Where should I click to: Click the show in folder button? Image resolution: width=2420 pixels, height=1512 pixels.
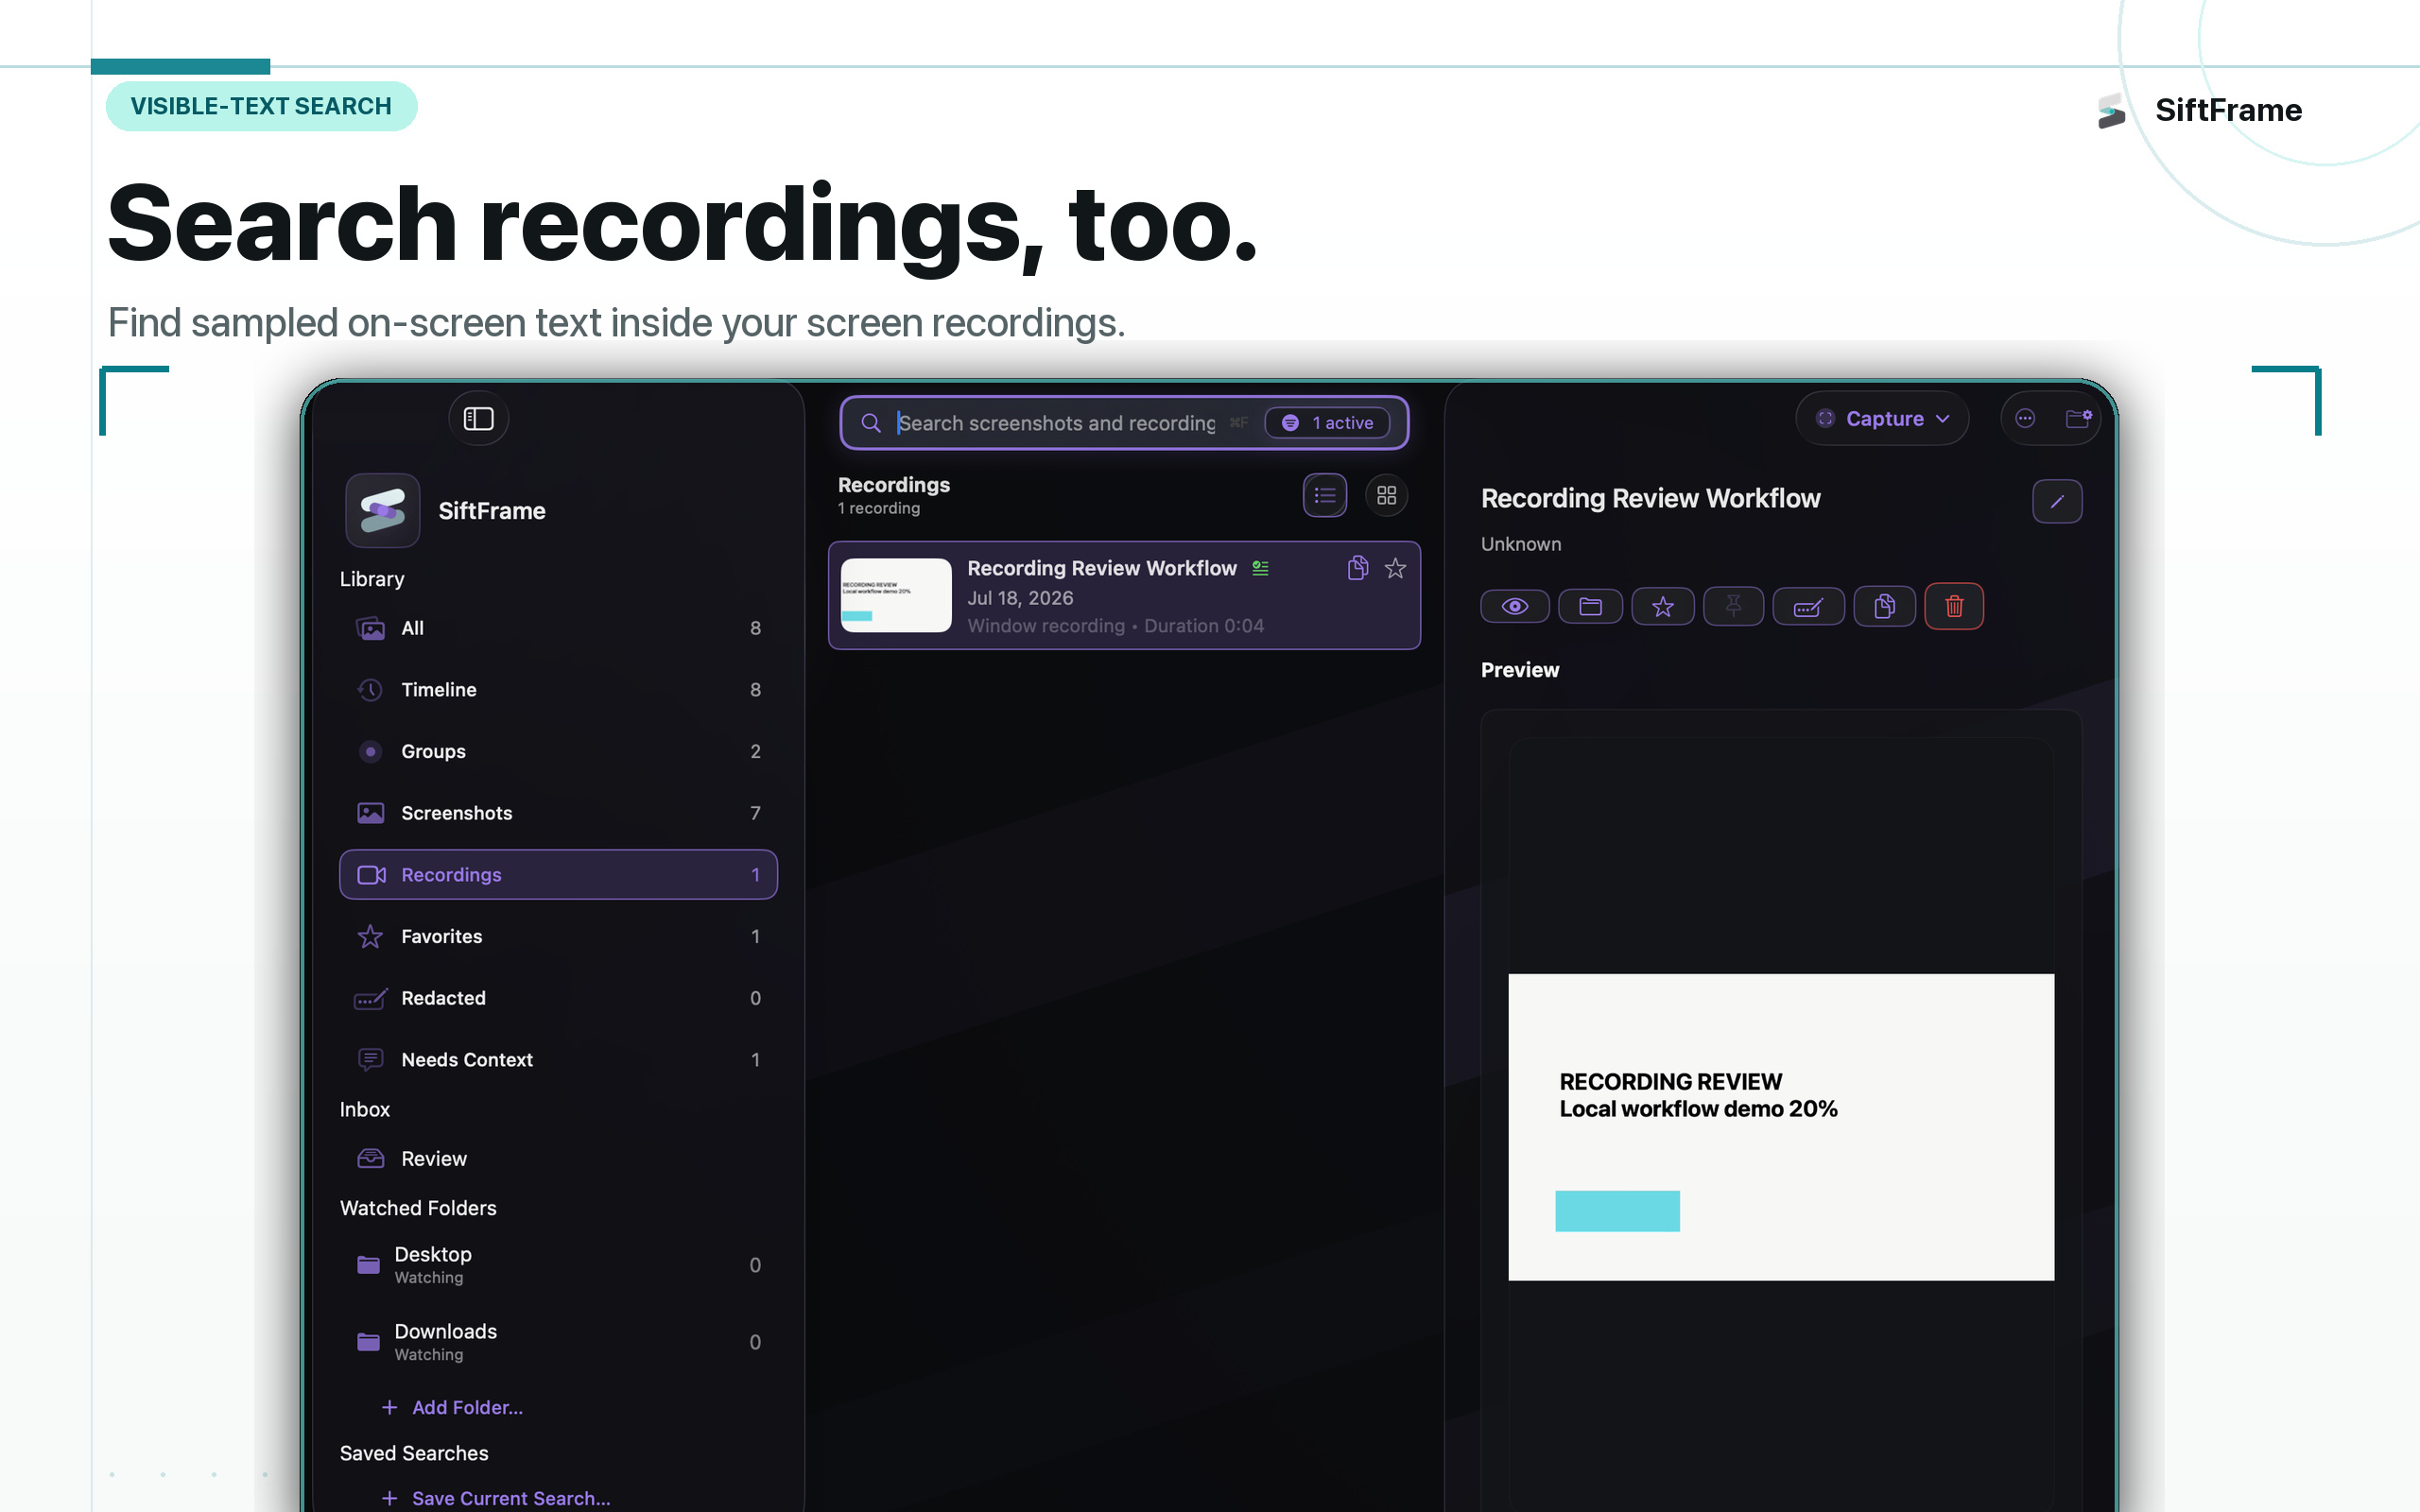tap(1590, 606)
